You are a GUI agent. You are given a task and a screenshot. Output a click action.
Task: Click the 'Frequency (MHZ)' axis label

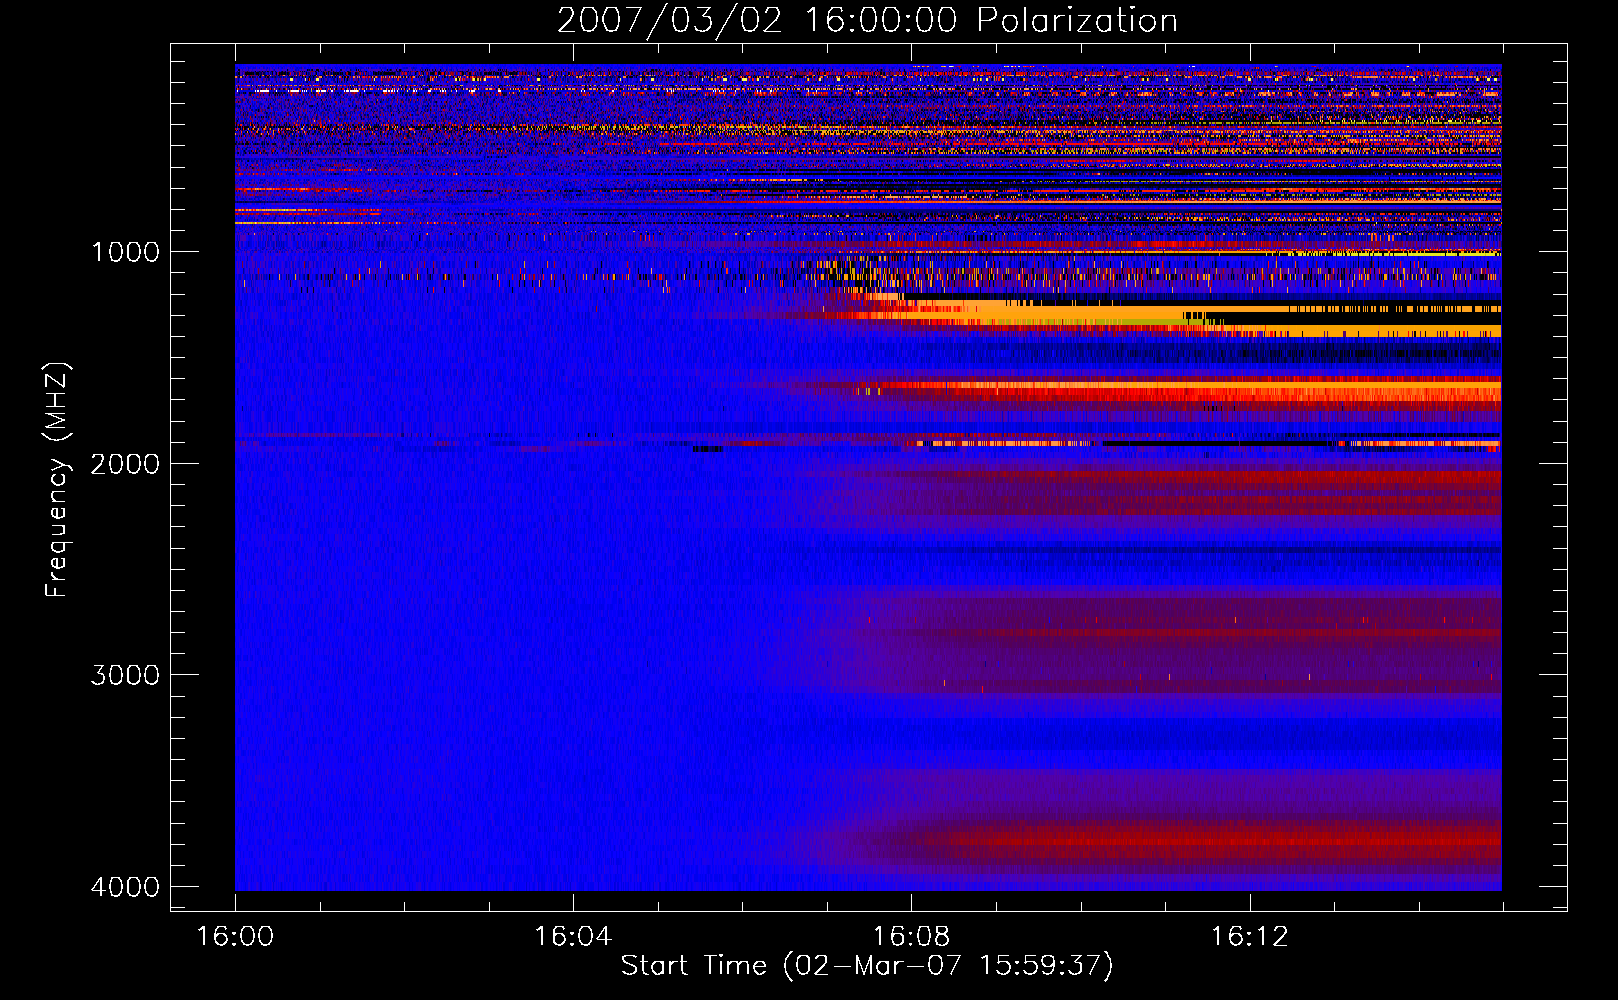(x=58, y=480)
